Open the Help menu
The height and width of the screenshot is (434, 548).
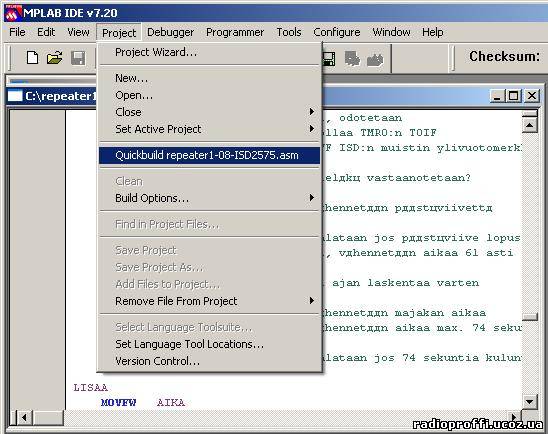432,32
